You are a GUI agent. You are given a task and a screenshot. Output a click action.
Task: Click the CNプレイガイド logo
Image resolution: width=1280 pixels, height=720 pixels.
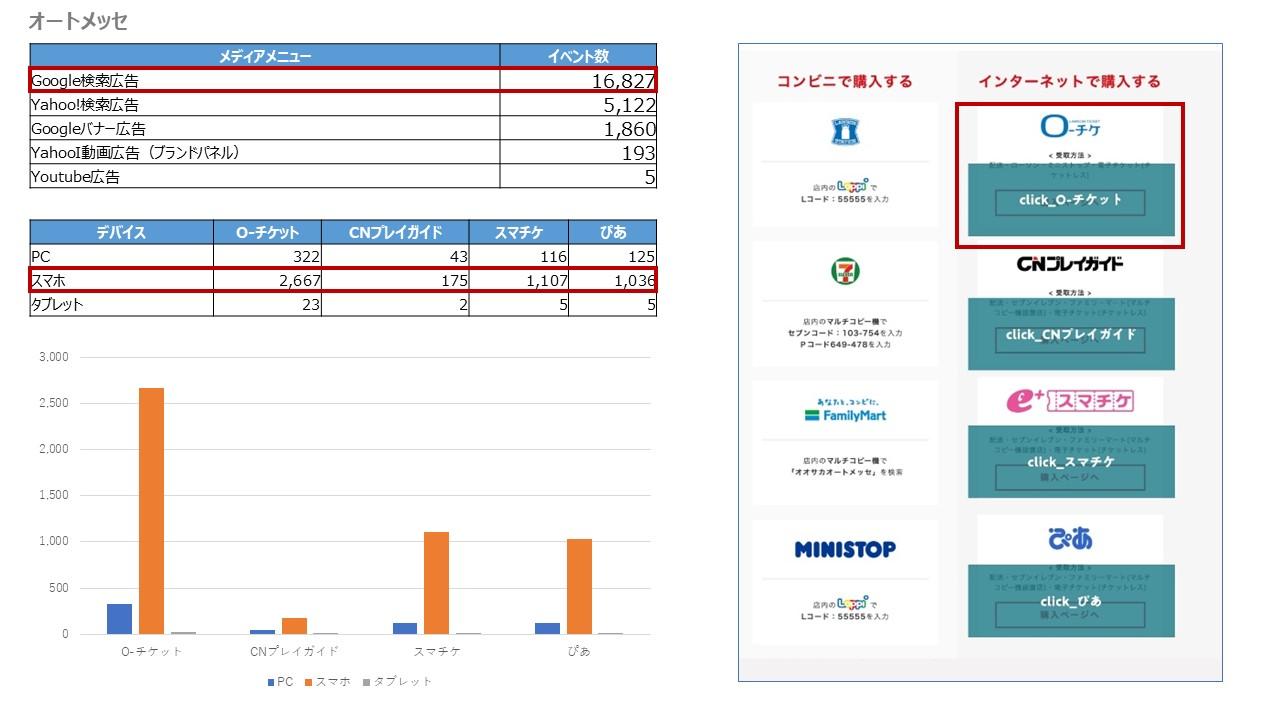[1070, 264]
